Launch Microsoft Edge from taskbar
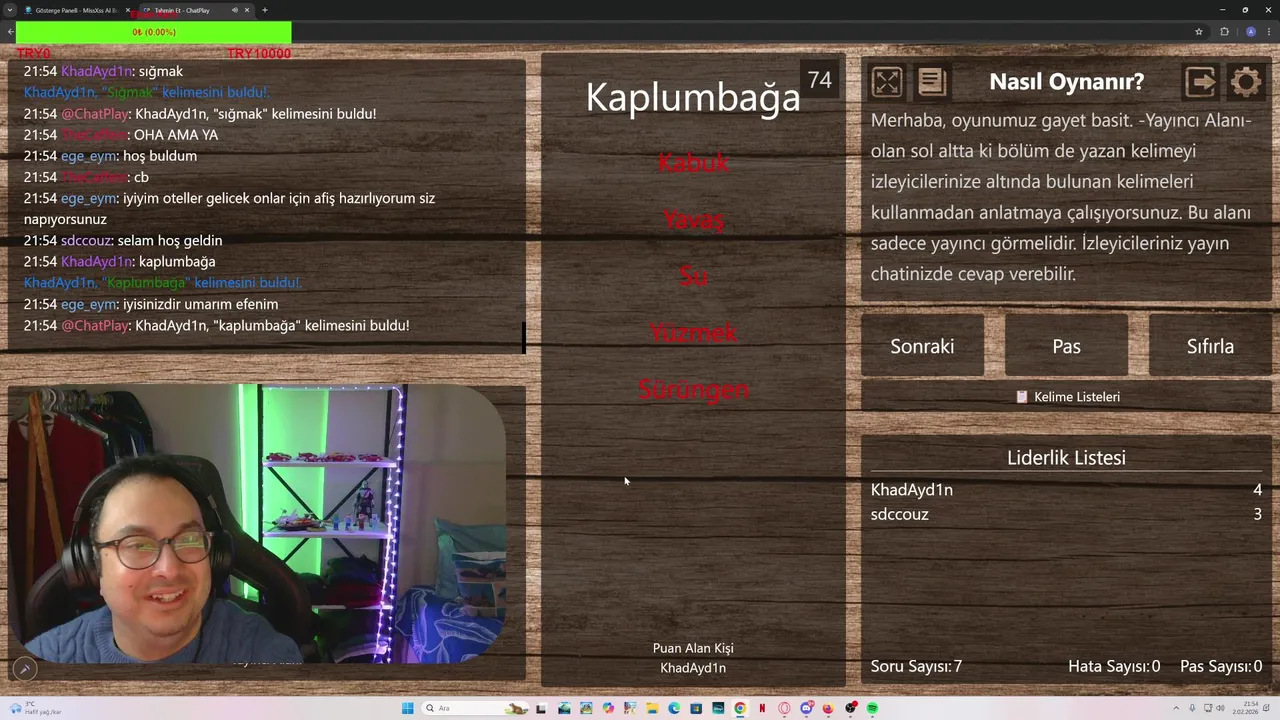The image size is (1280, 720). (674, 708)
